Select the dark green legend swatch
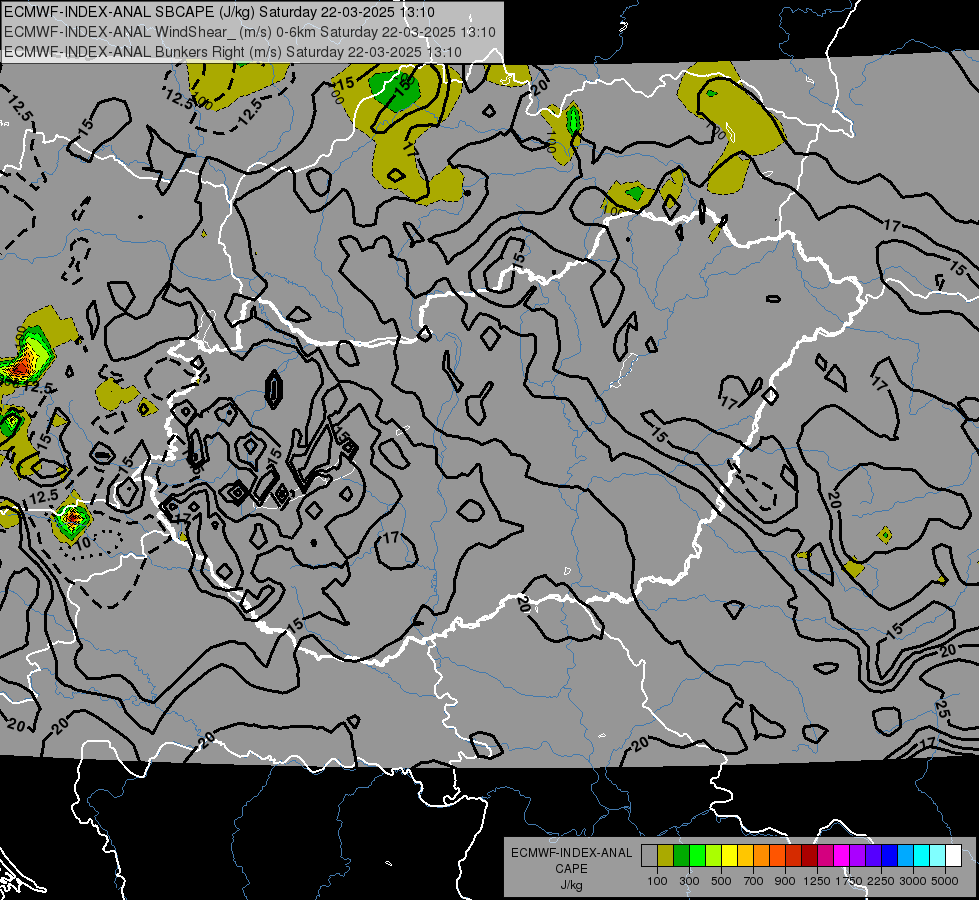Viewport: 979px width, 900px height. tap(681, 856)
